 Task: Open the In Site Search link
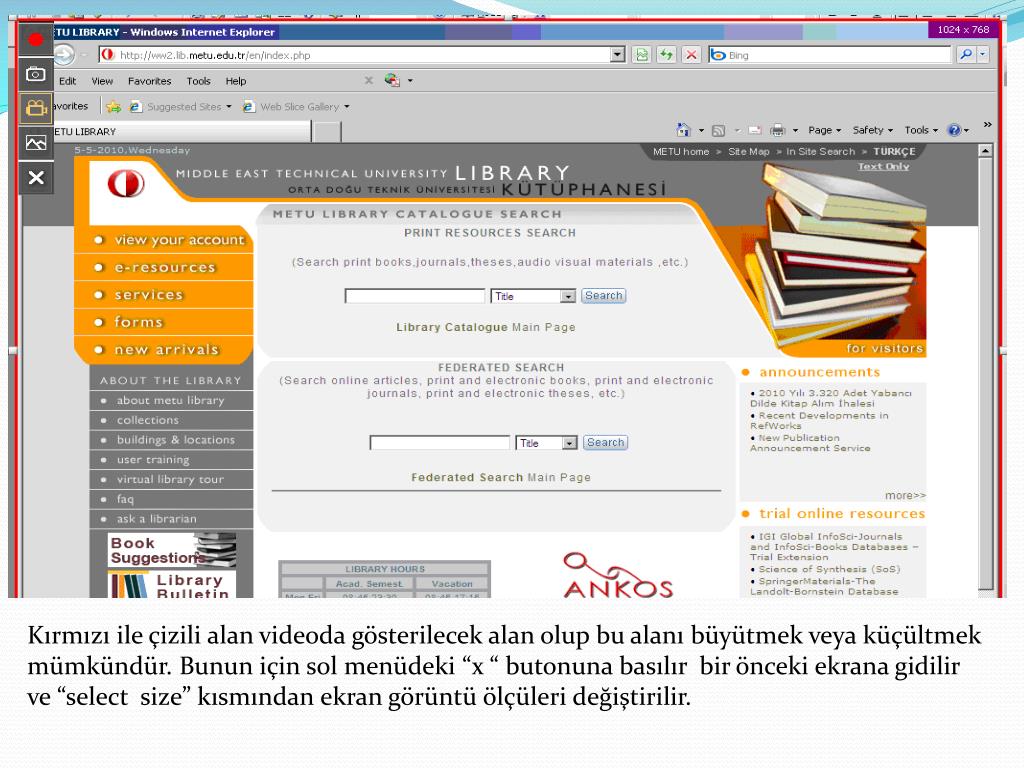820,152
